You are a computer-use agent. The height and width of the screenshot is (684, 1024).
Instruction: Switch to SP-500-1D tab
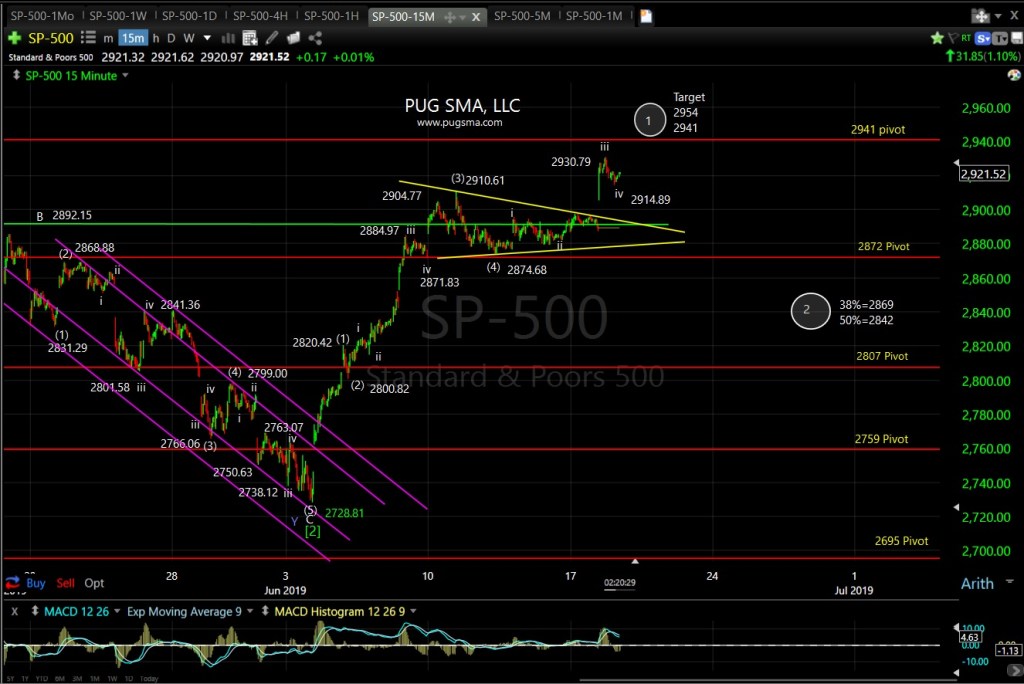pos(189,16)
